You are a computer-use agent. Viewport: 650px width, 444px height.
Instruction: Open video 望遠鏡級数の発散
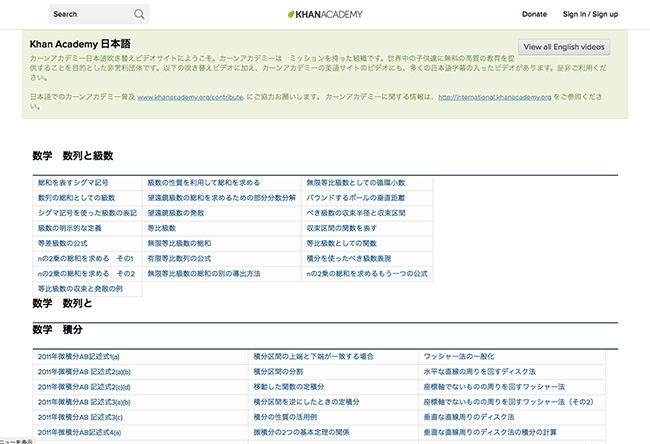(176, 213)
